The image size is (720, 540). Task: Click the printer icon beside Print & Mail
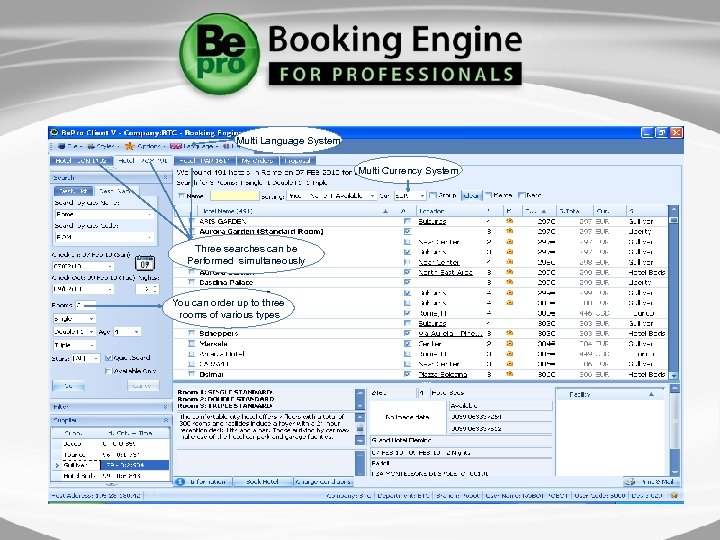pyautogui.click(x=631, y=482)
